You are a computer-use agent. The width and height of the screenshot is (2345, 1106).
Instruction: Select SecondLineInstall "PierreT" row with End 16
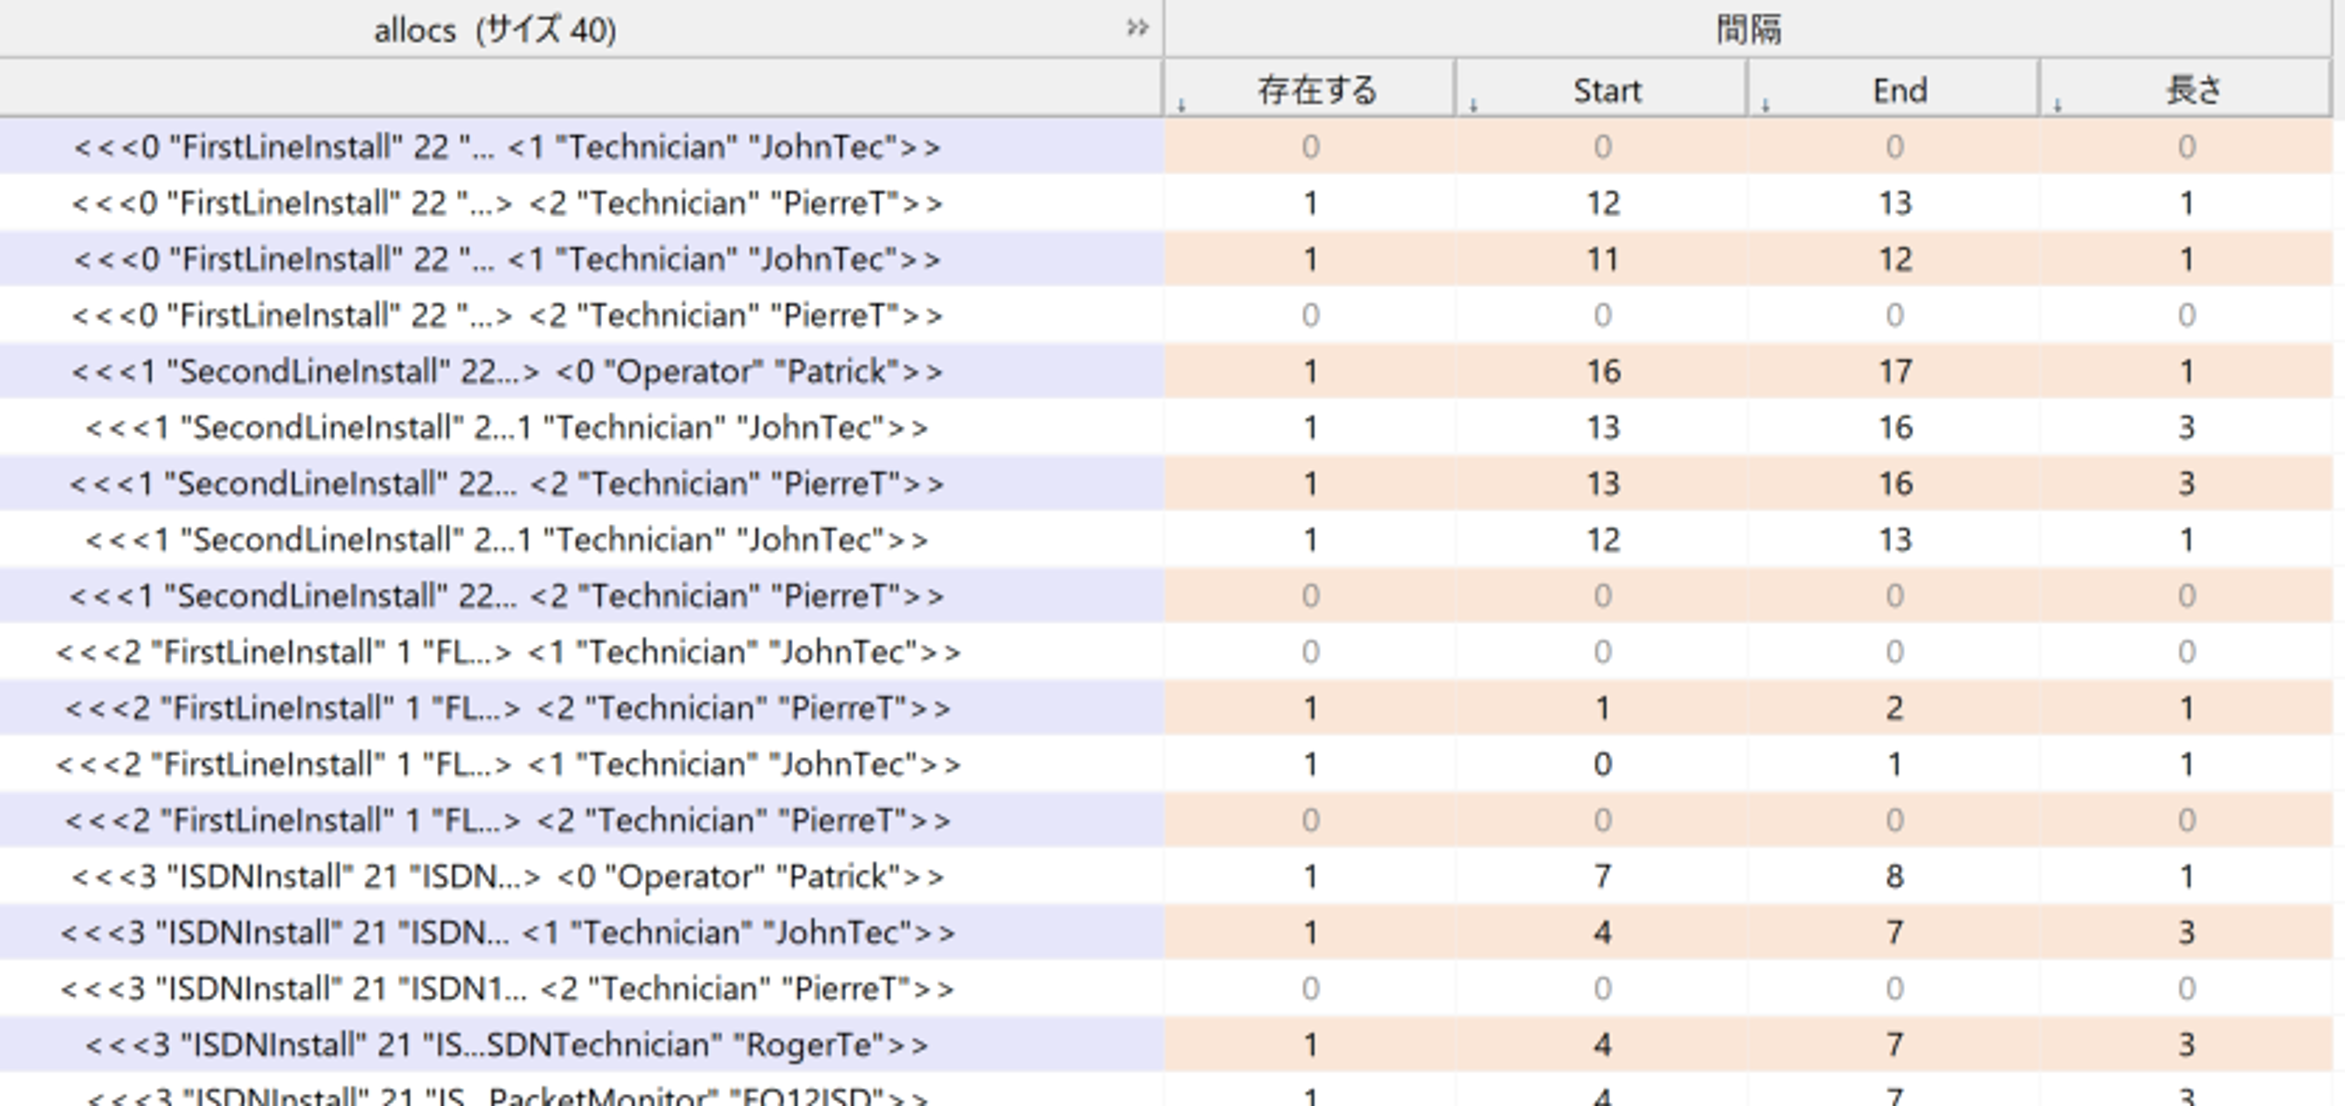tap(1166, 483)
